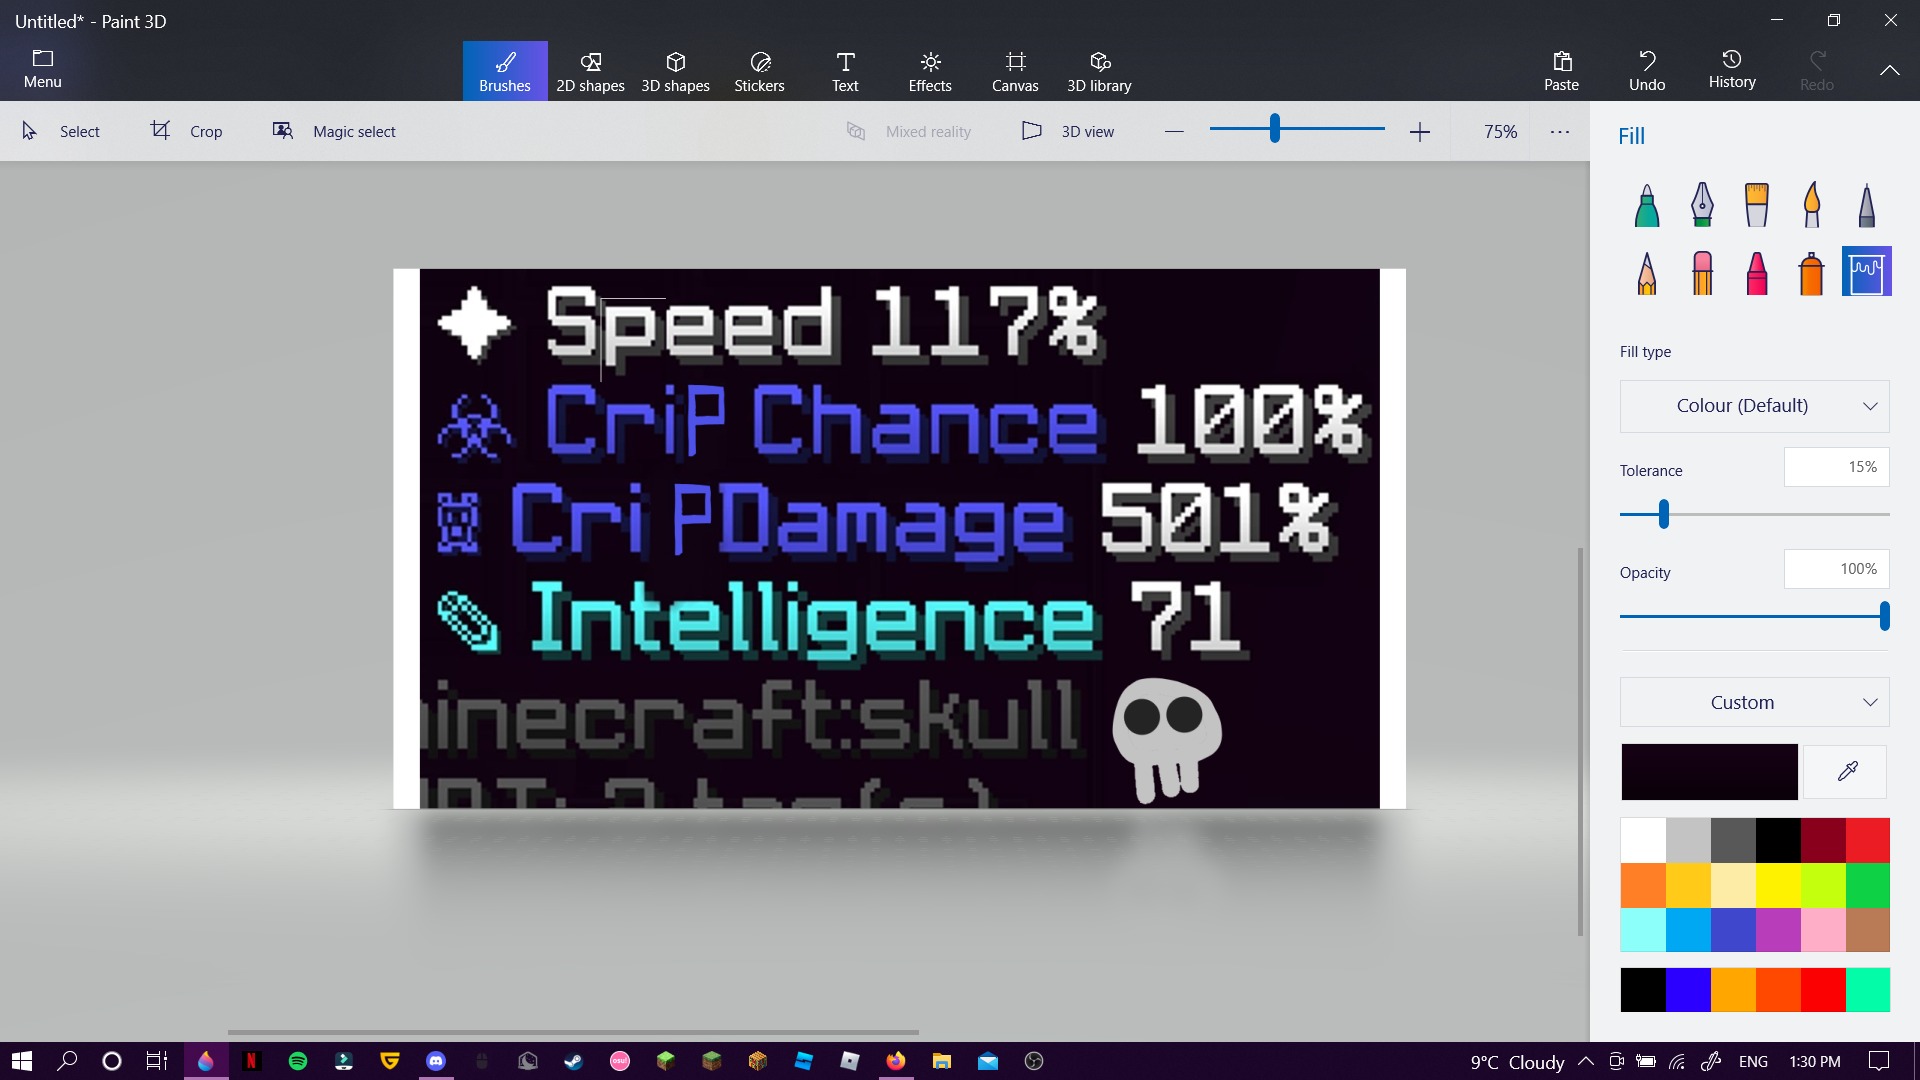Click the zoom percentage 75% field
The height and width of the screenshot is (1080, 1920).
[x=1500, y=131]
